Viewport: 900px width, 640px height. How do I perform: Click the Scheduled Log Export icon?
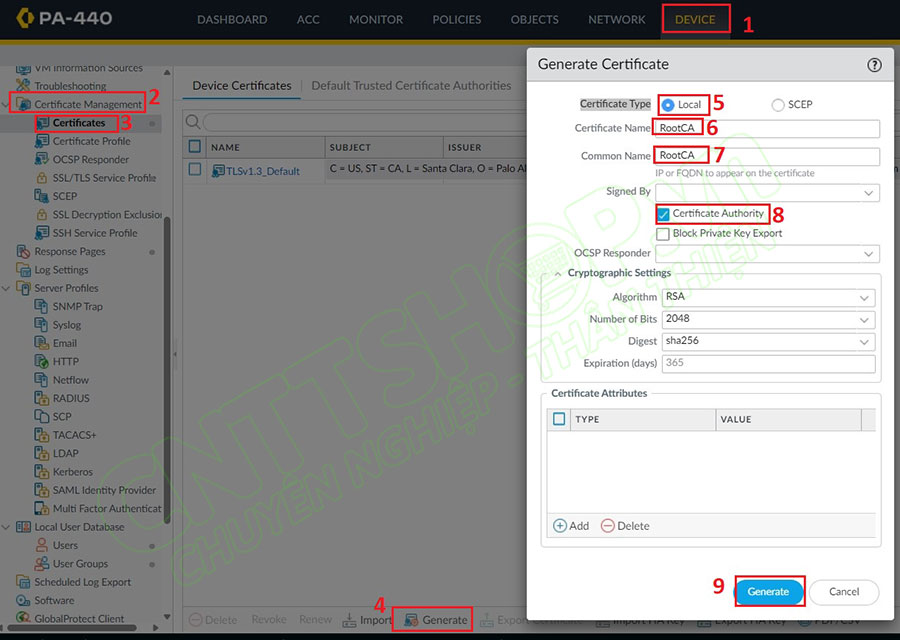[x=24, y=581]
